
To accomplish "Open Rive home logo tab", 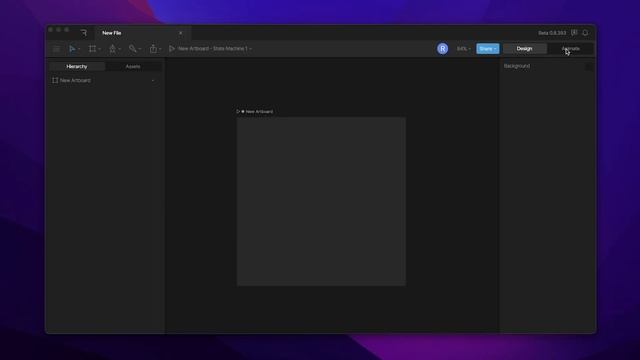I will (x=84, y=33).
